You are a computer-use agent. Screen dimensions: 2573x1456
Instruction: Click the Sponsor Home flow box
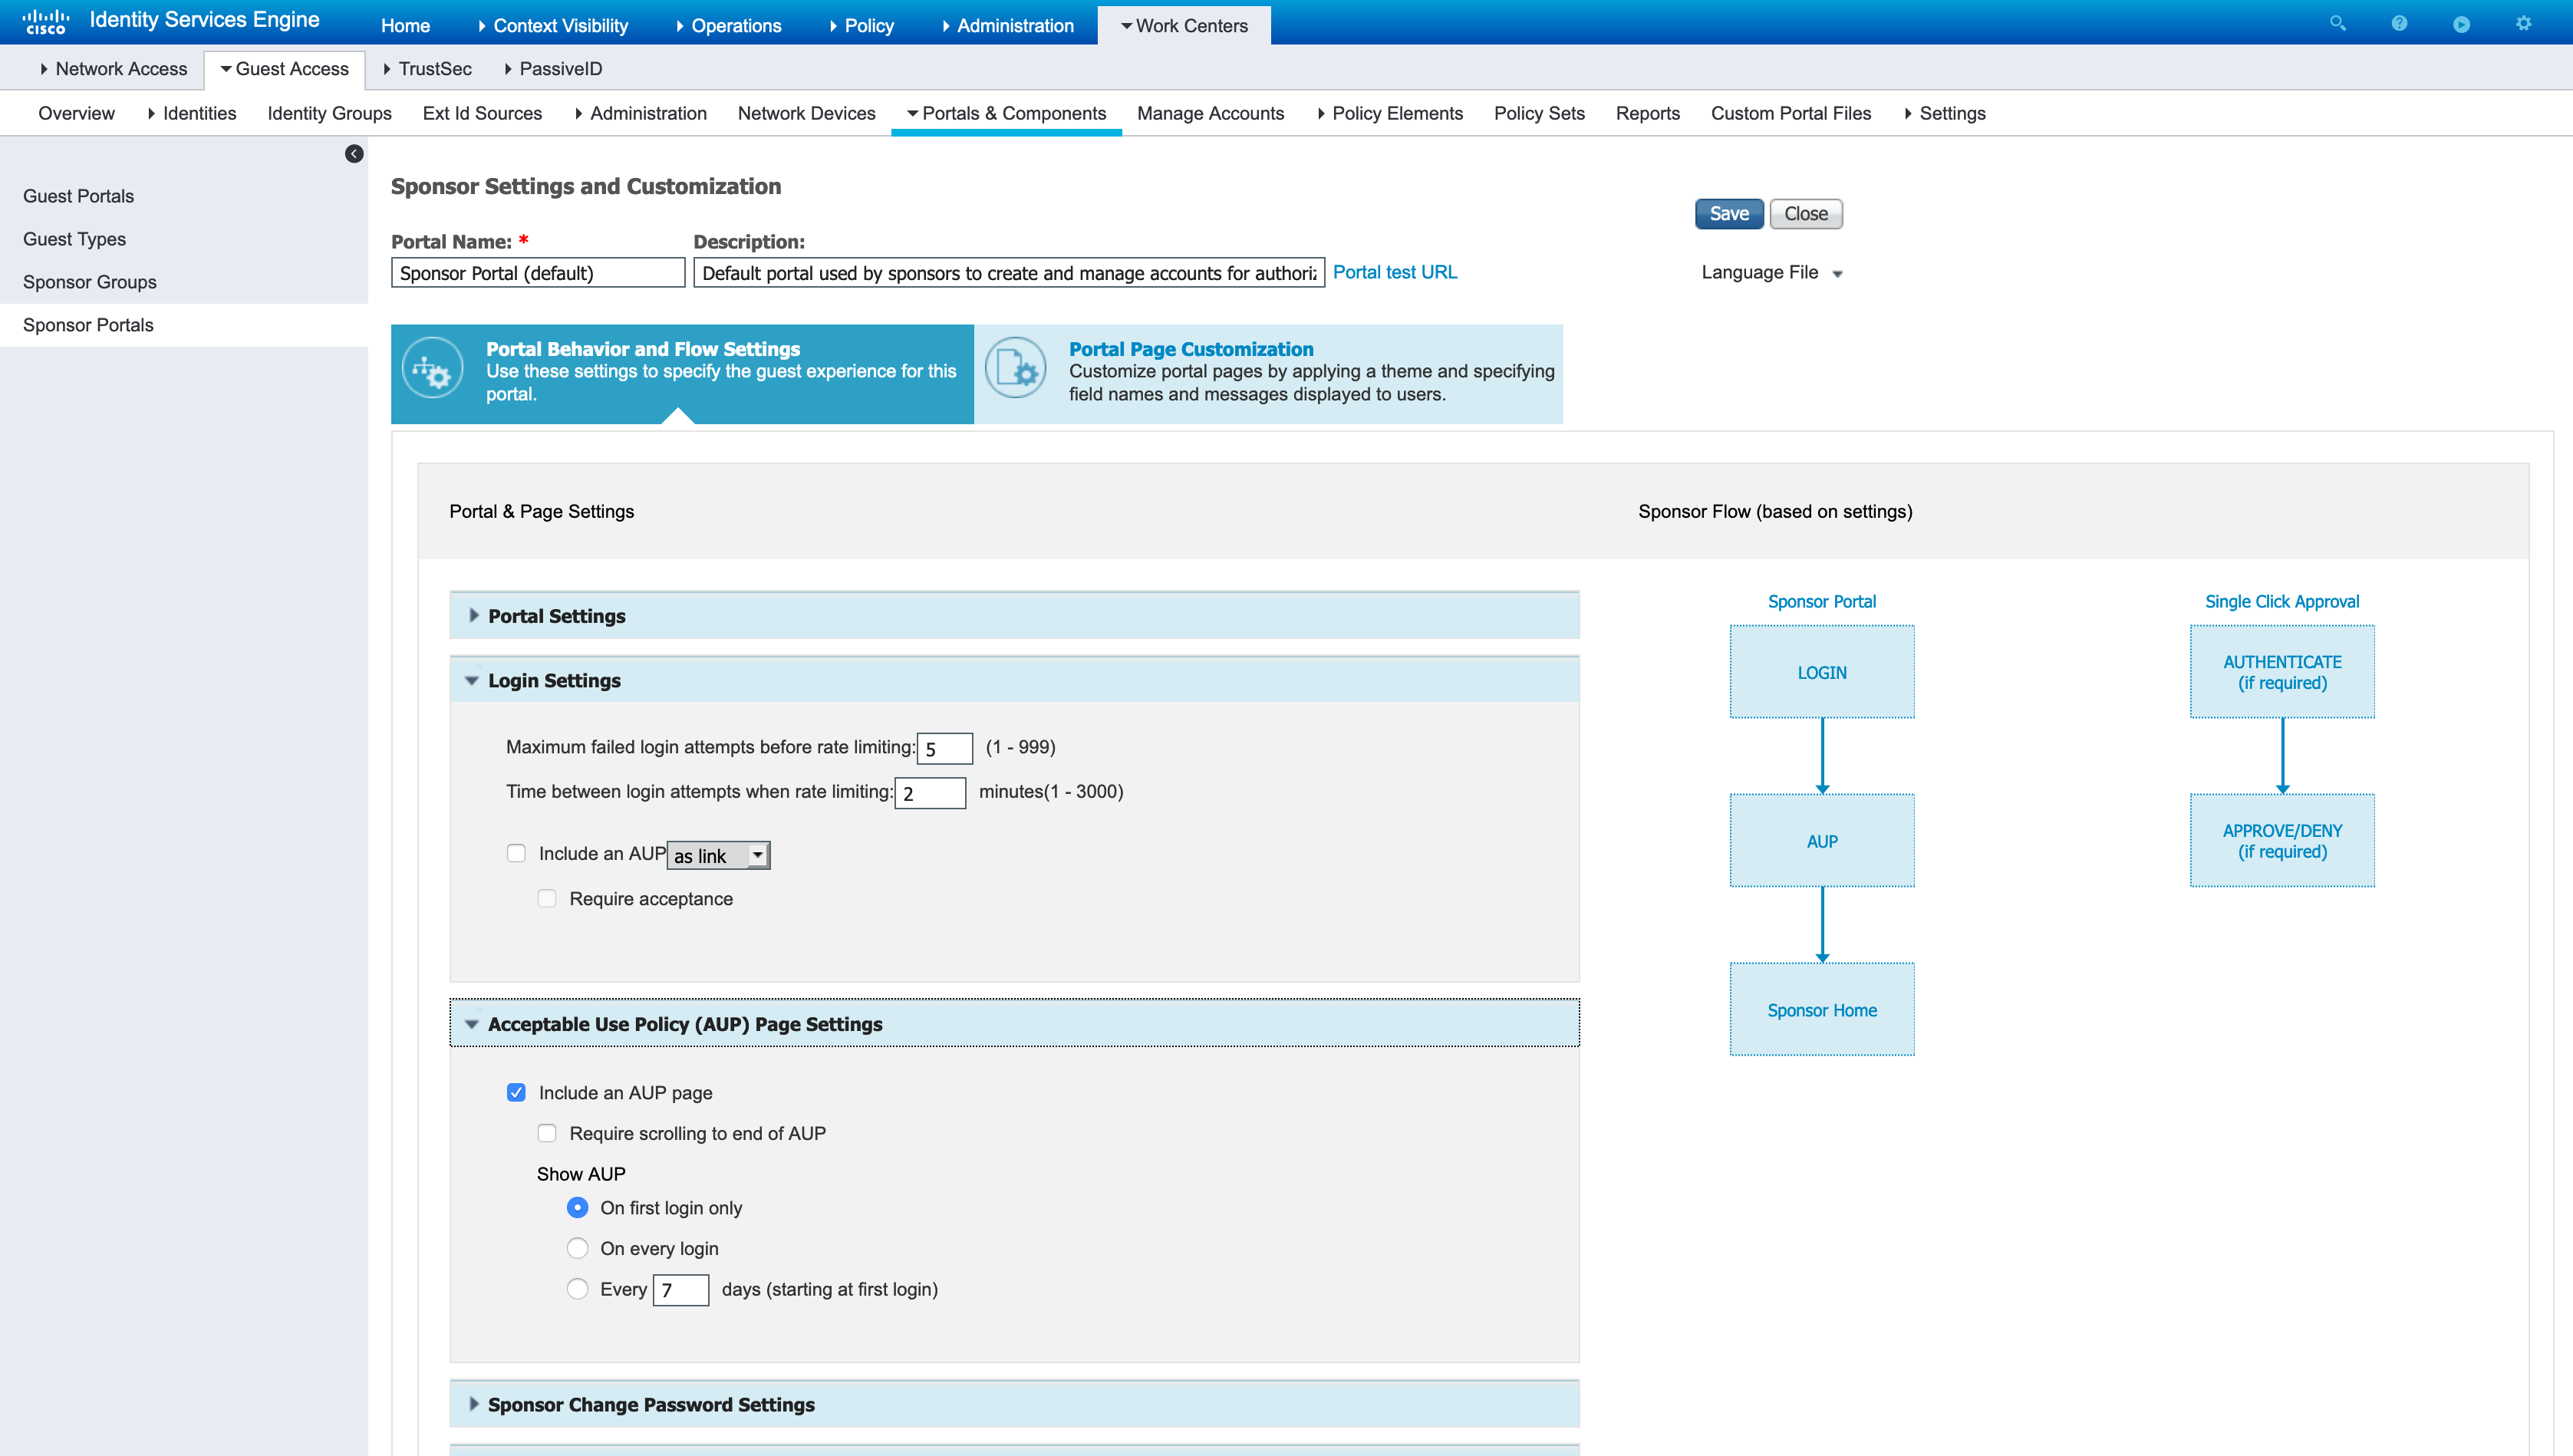[1822, 1009]
